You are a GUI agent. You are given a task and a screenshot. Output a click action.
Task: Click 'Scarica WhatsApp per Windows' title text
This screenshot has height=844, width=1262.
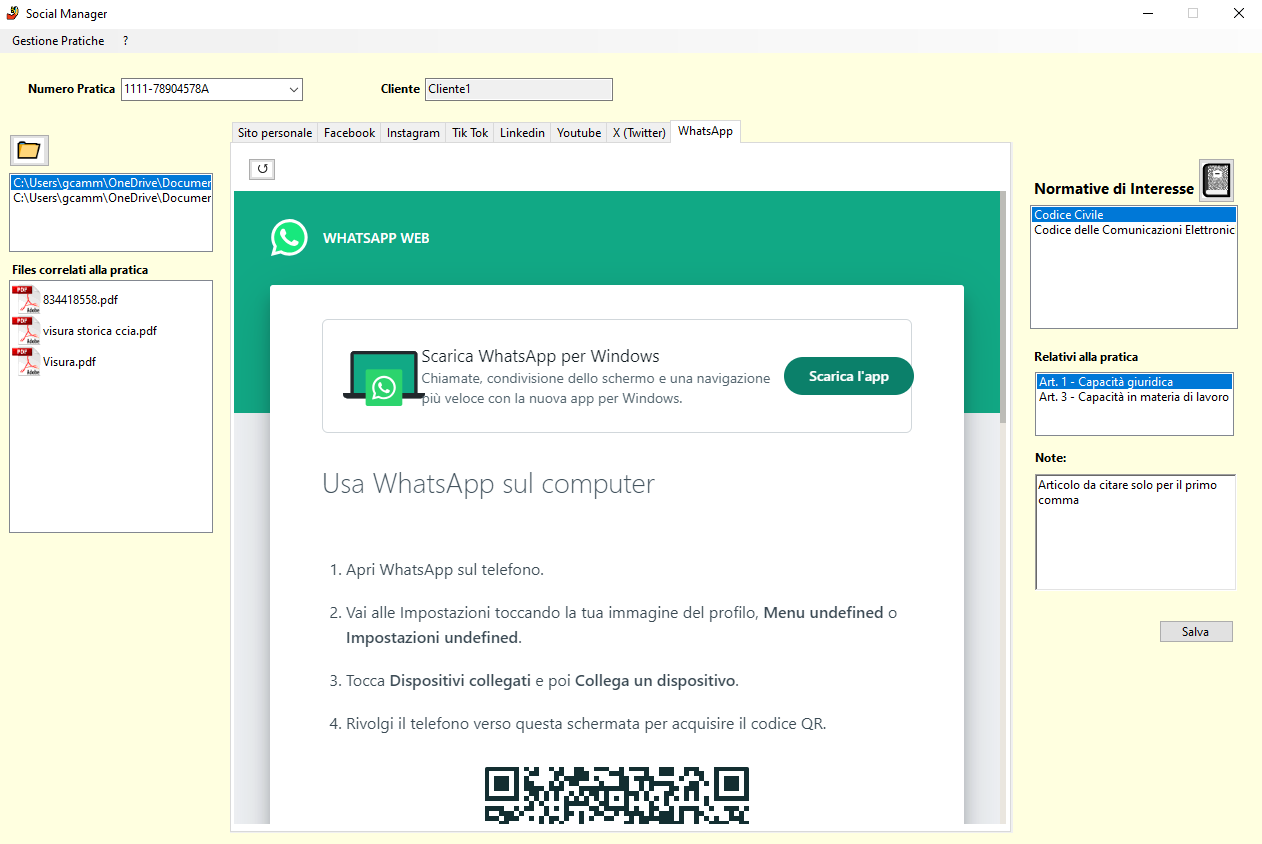tap(541, 356)
